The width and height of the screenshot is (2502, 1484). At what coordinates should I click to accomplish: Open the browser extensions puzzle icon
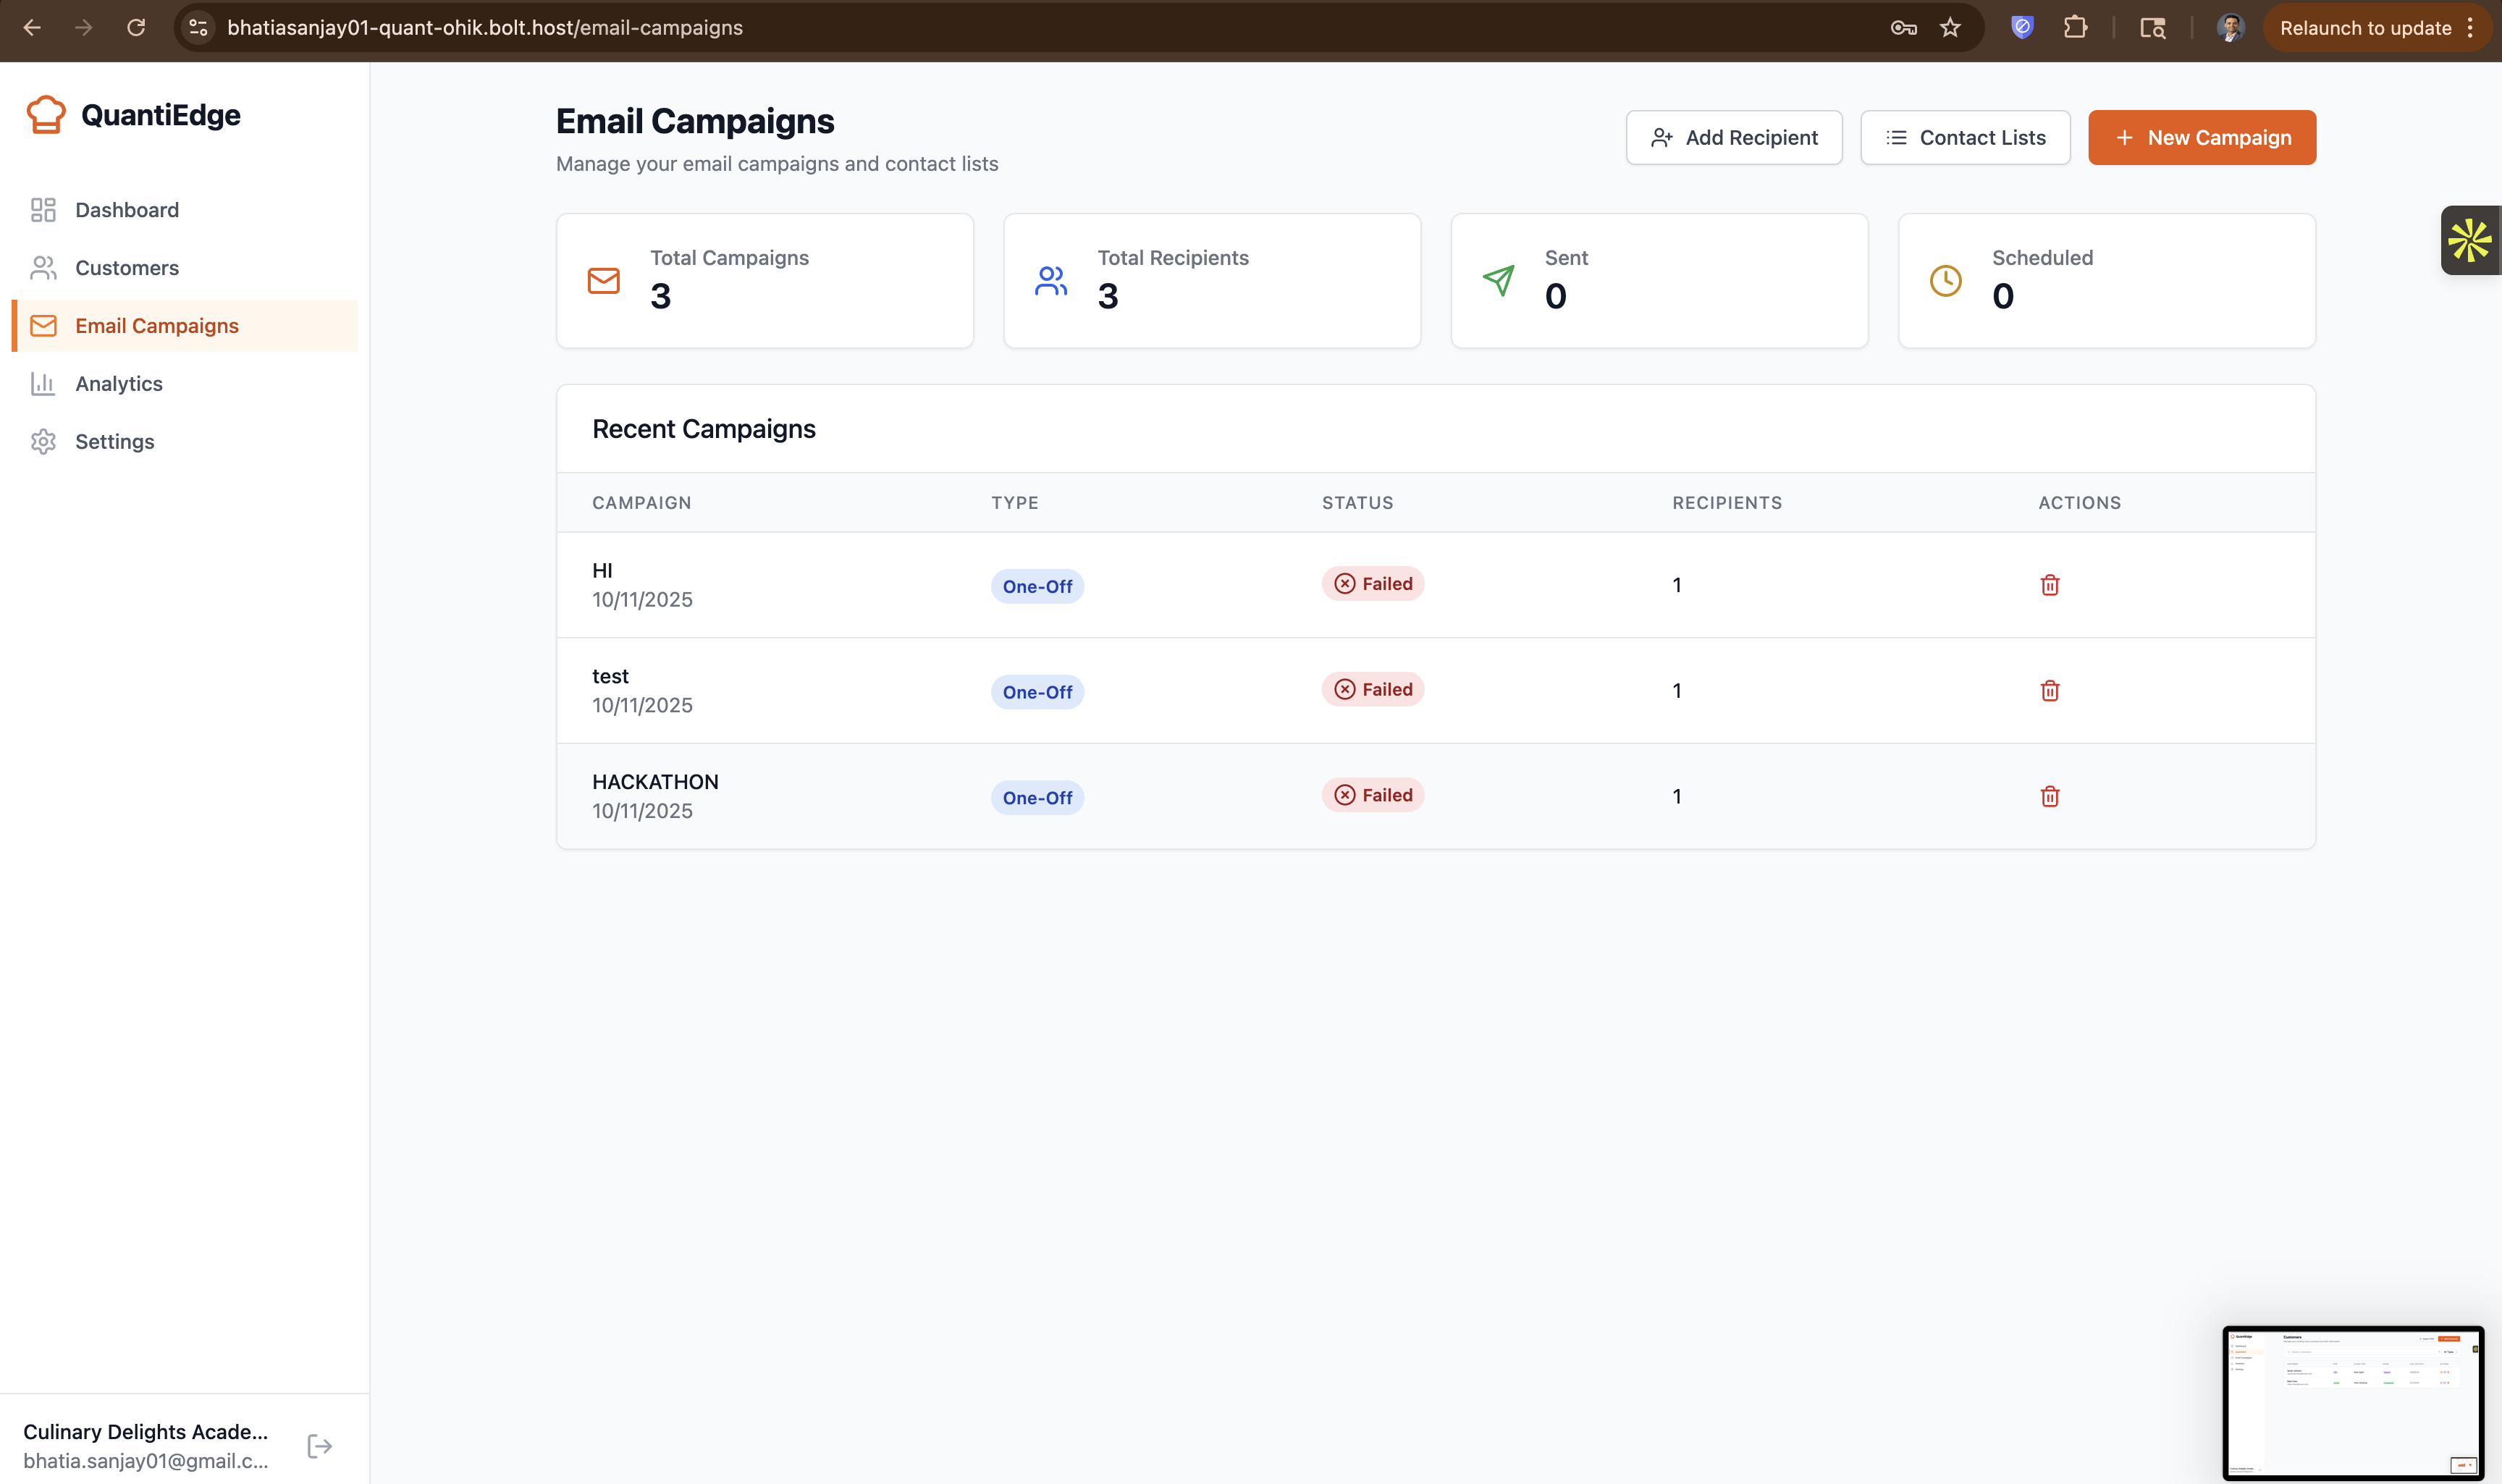click(x=2075, y=28)
